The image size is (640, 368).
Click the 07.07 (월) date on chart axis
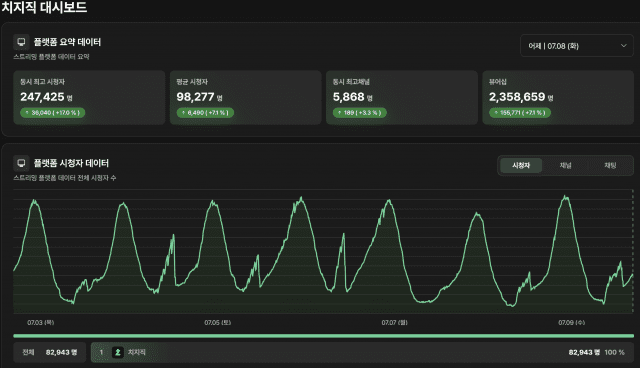tap(394, 323)
